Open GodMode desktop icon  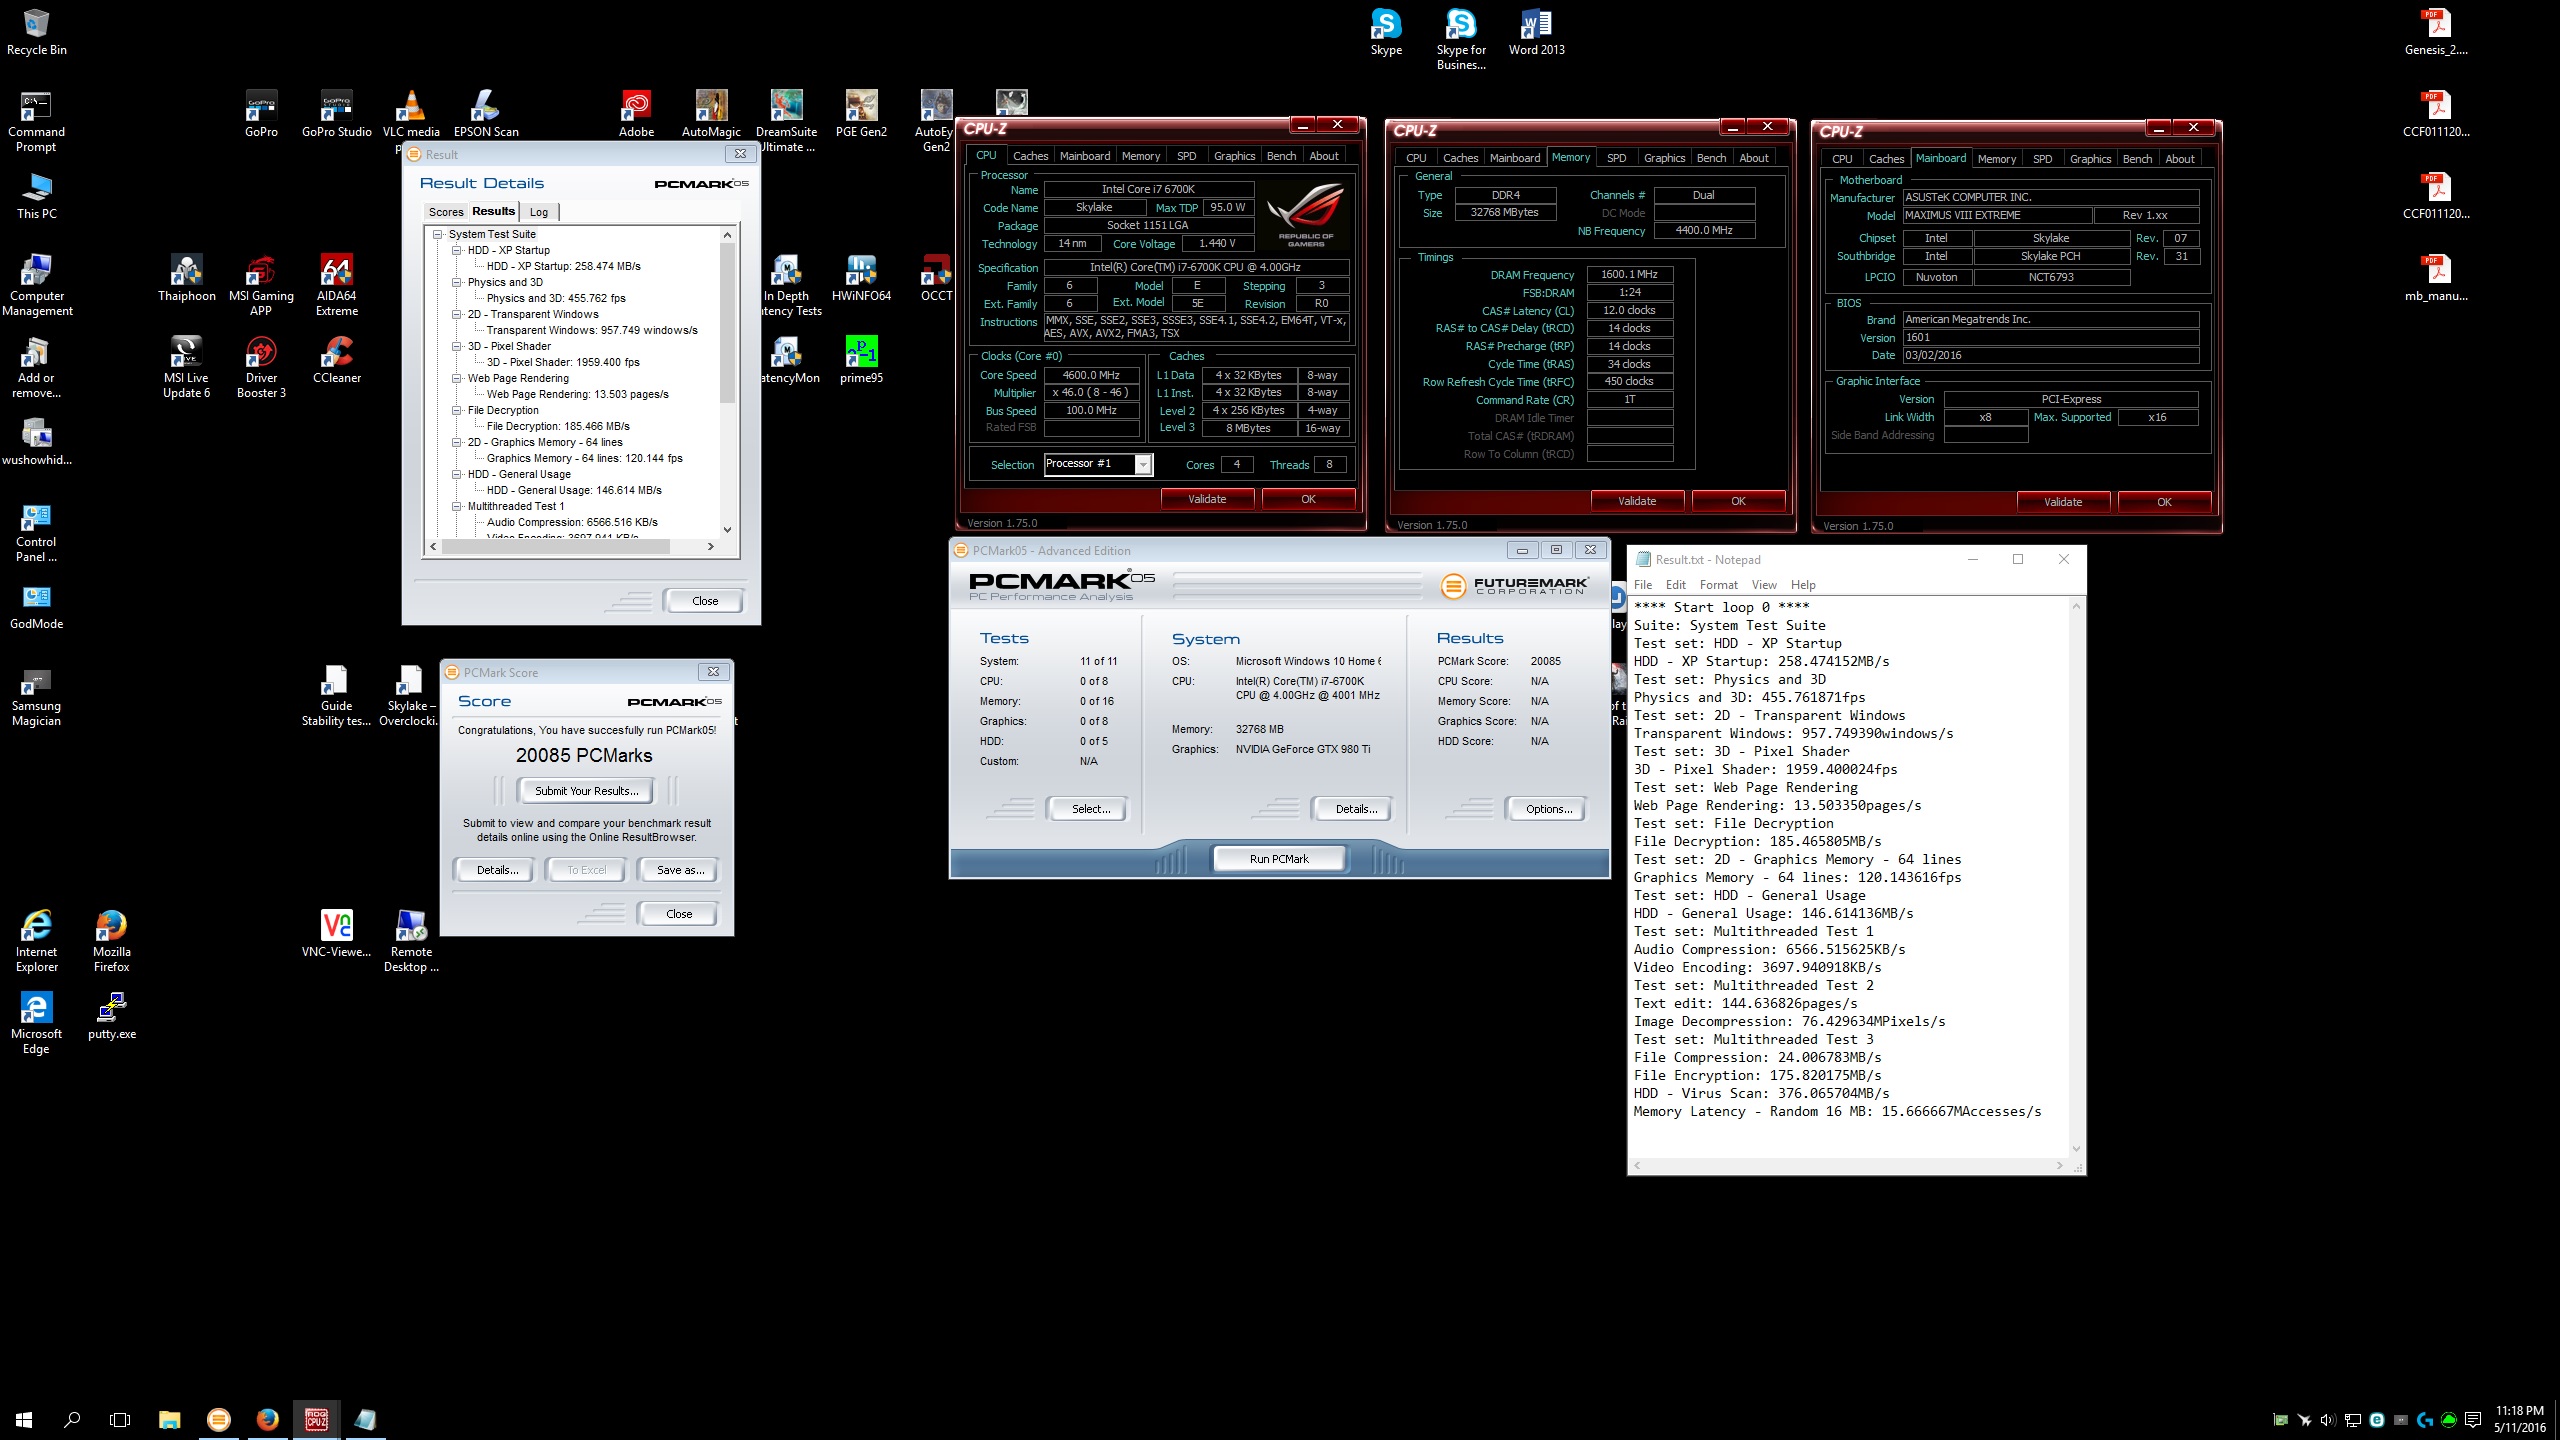[36, 606]
